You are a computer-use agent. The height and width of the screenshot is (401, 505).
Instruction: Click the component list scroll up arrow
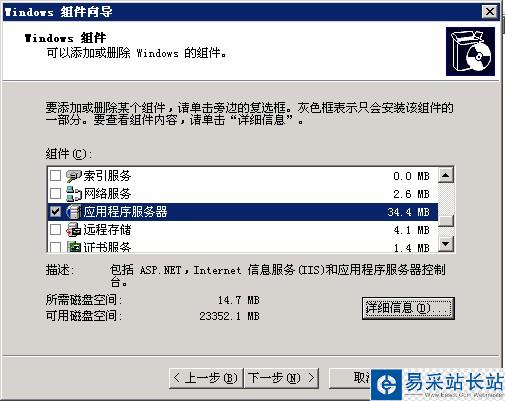click(x=446, y=175)
